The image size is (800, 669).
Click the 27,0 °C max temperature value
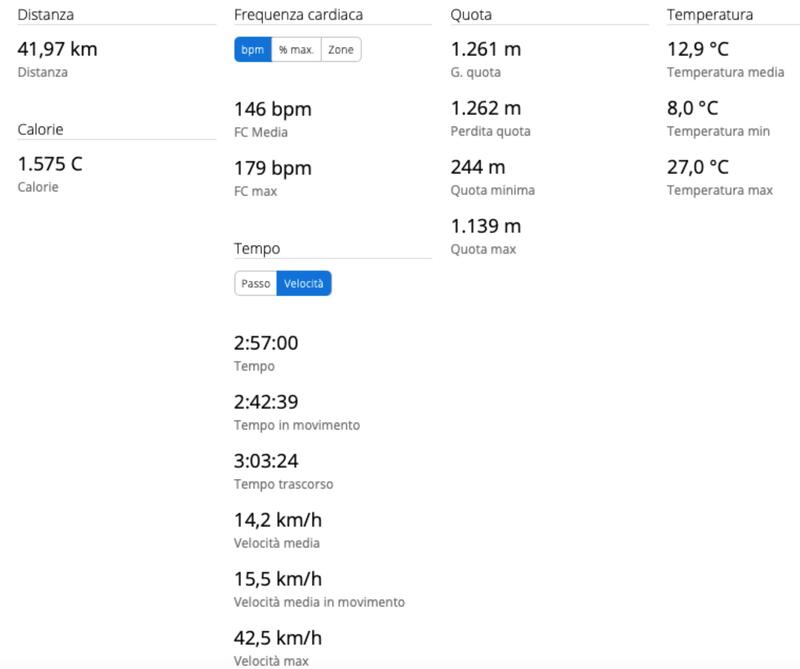click(x=698, y=167)
